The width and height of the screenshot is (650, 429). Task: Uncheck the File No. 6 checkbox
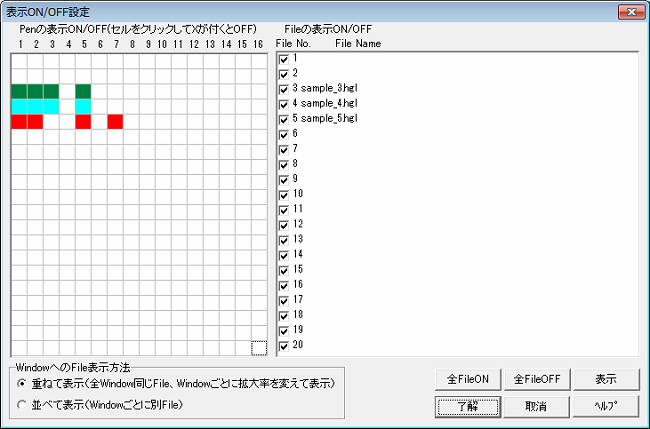point(284,134)
